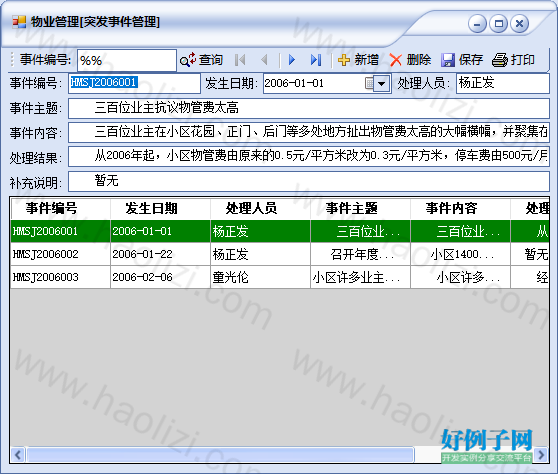Click 杨正发 cell in HMSJ2006002 row
The width and height of the screenshot is (558, 474).
pyautogui.click(x=260, y=254)
